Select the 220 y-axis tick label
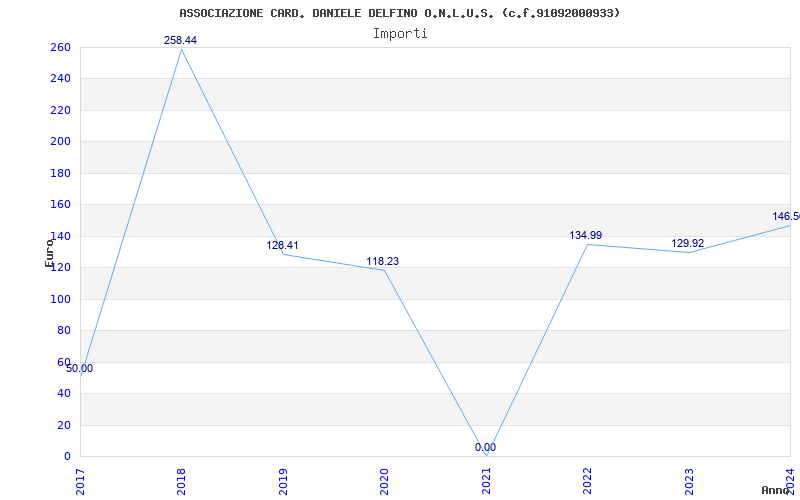The width and height of the screenshot is (800, 500). (x=60, y=110)
